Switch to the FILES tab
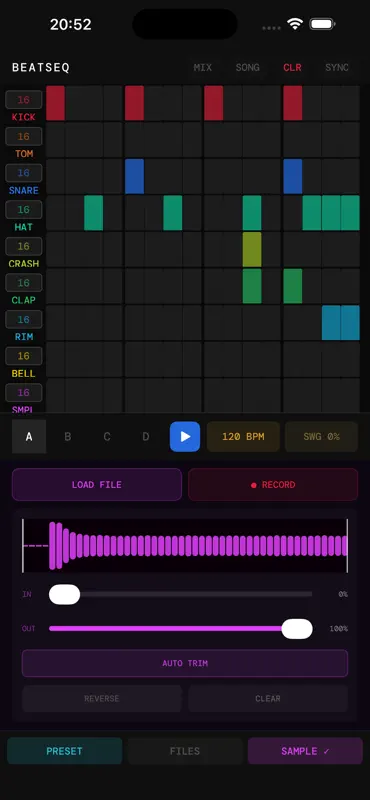370x800 pixels. click(x=185, y=751)
